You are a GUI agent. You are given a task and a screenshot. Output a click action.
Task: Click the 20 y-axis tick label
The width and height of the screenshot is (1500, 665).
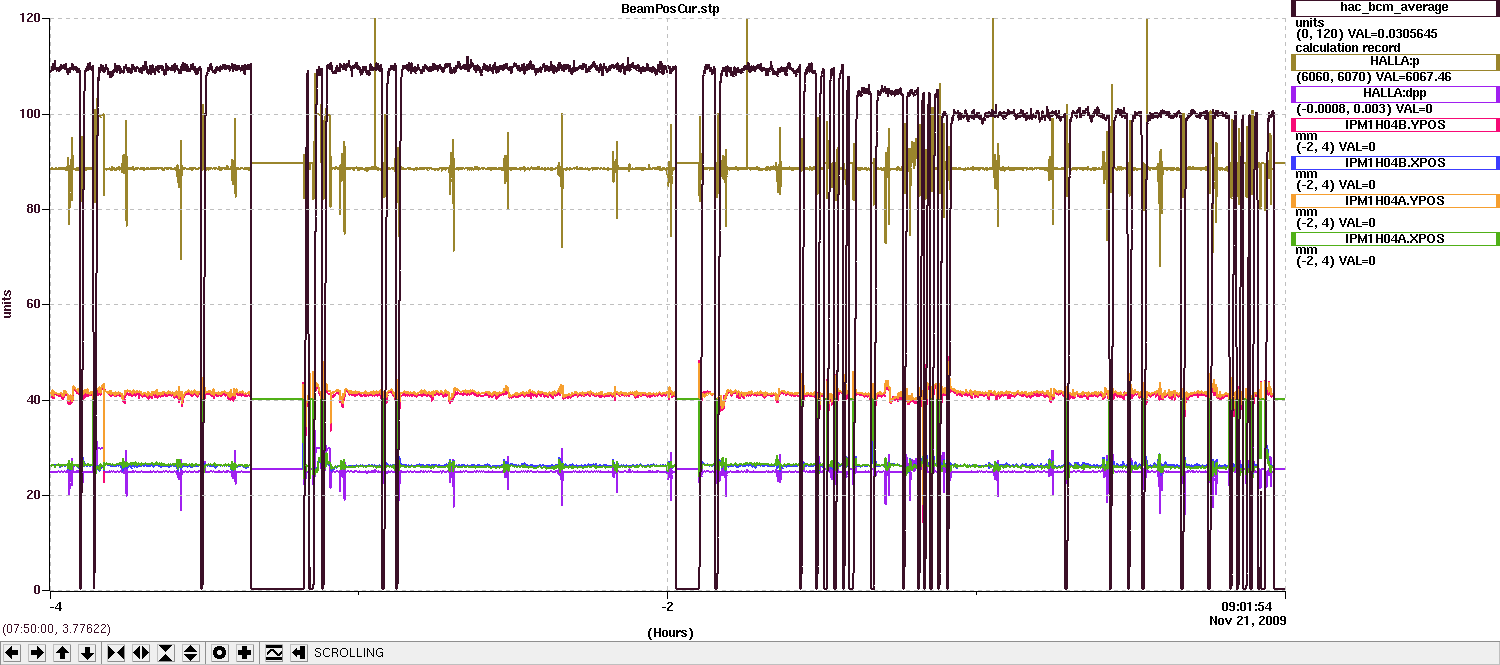(33, 495)
